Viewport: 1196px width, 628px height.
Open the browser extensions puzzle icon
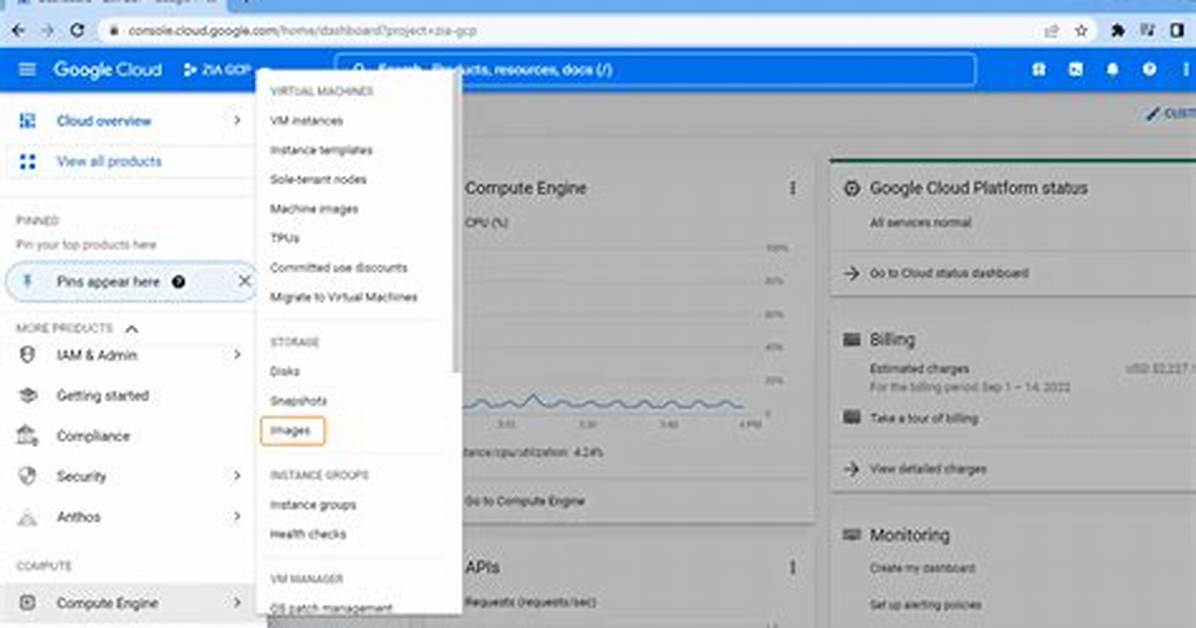[1117, 31]
